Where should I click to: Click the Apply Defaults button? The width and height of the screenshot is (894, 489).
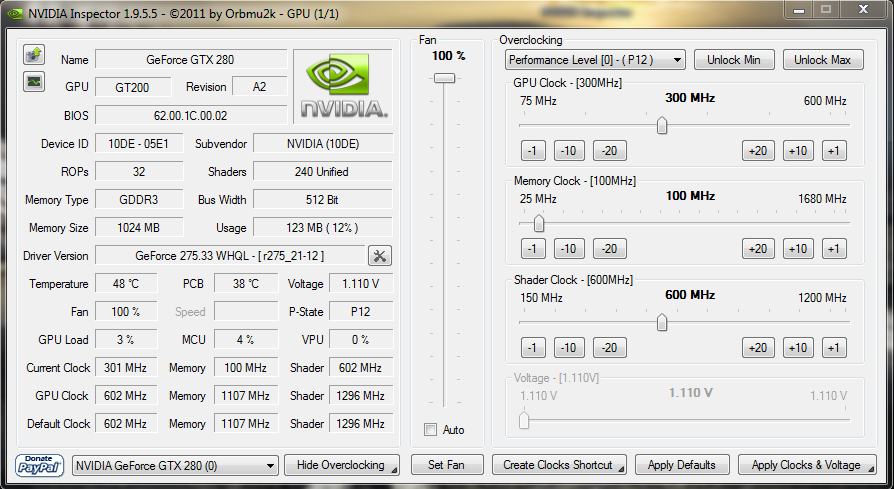[x=682, y=465]
